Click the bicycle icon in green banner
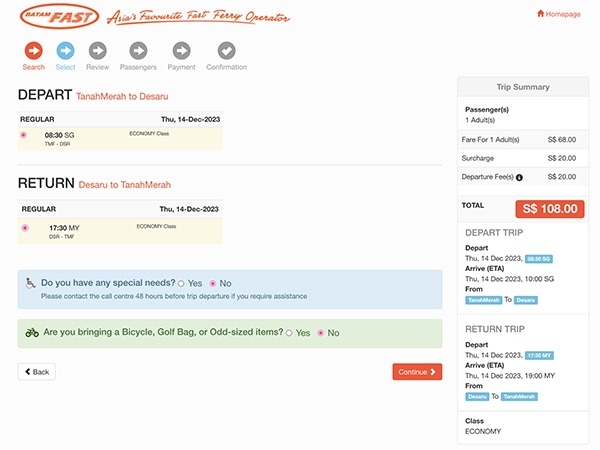Image resolution: width=600 pixels, height=450 pixels. click(32, 332)
